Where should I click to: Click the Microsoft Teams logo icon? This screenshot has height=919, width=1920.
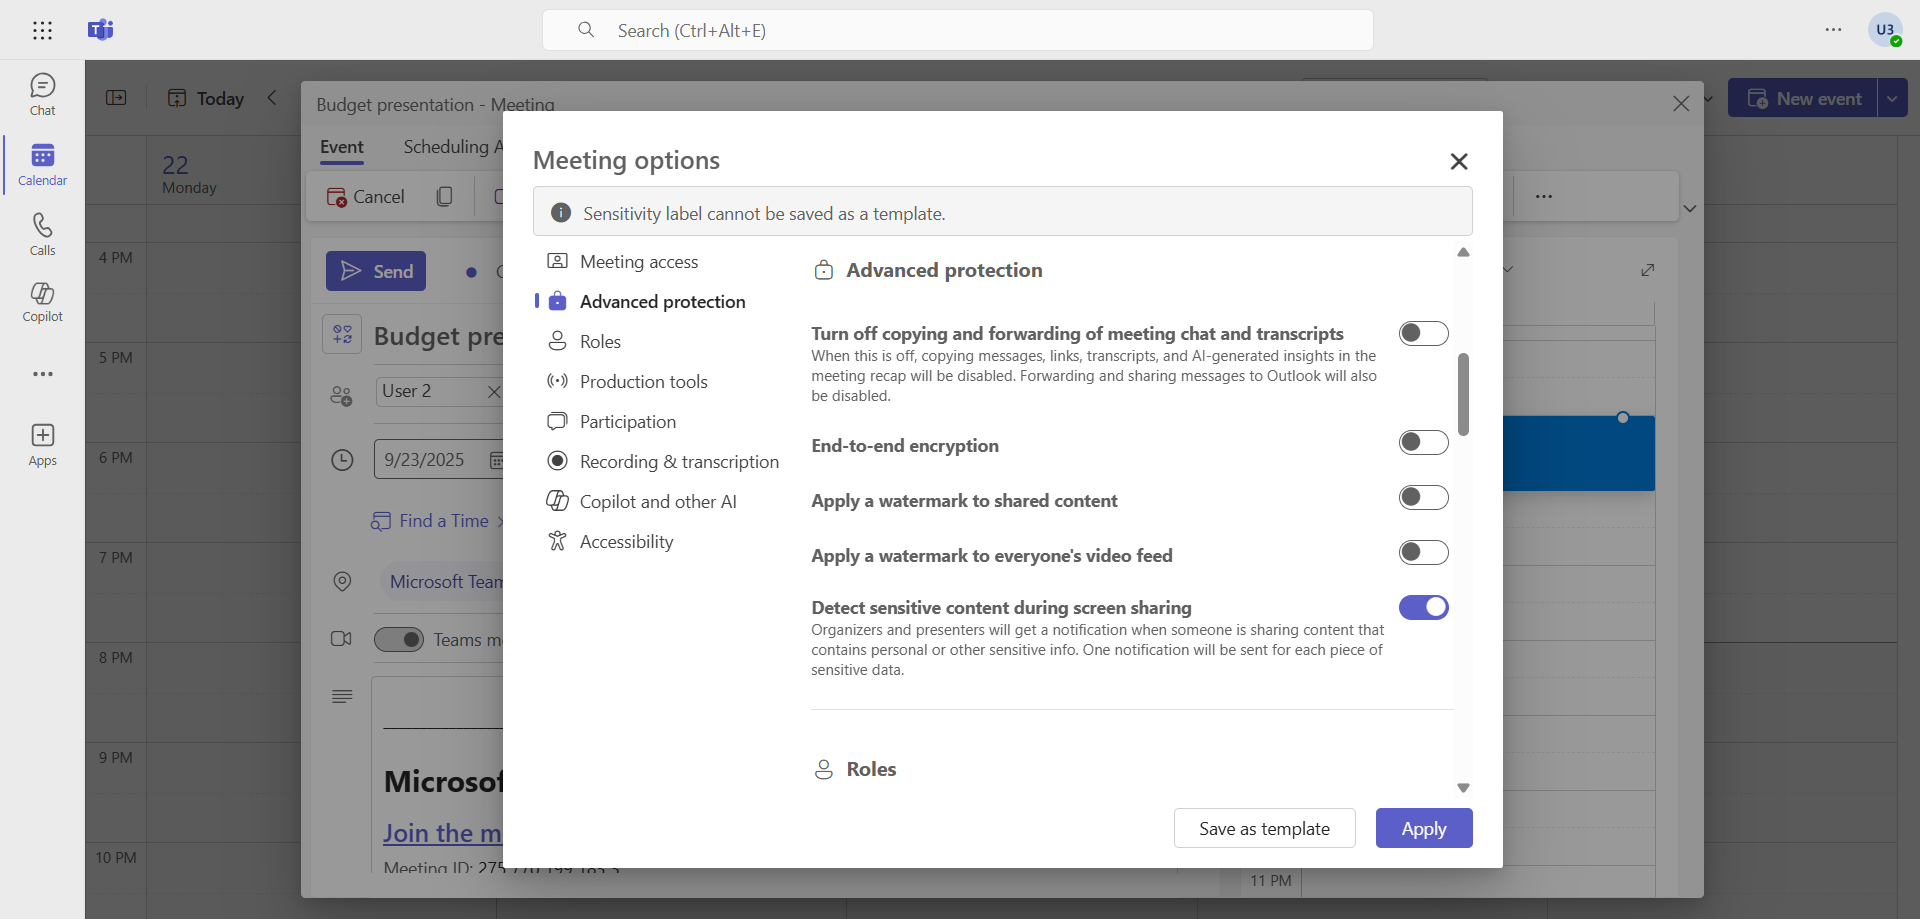[101, 30]
